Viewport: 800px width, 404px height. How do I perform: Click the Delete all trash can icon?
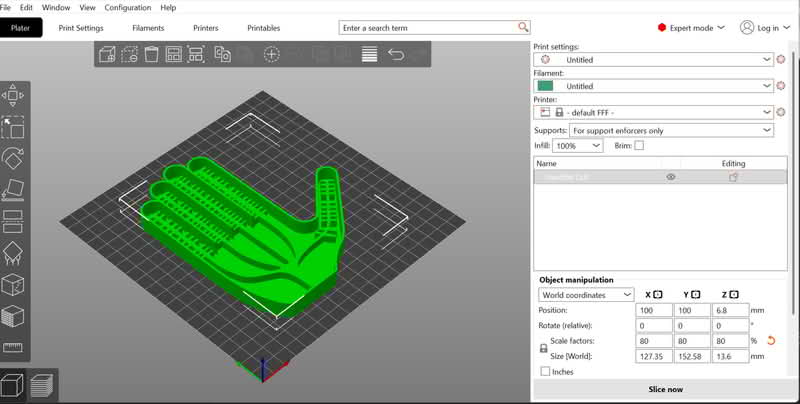click(x=152, y=54)
